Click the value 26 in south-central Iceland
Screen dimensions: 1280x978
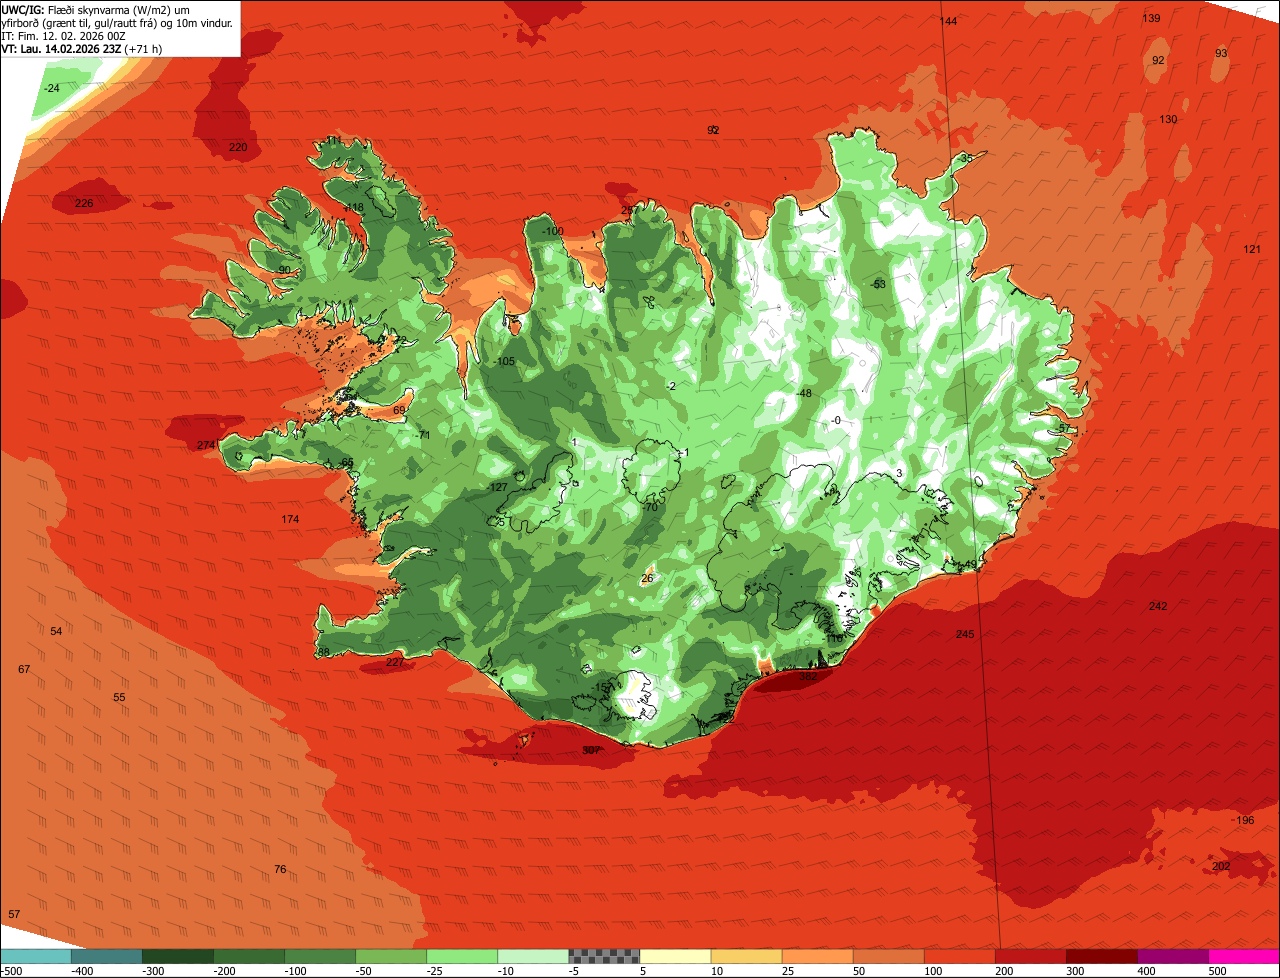point(647,578)
